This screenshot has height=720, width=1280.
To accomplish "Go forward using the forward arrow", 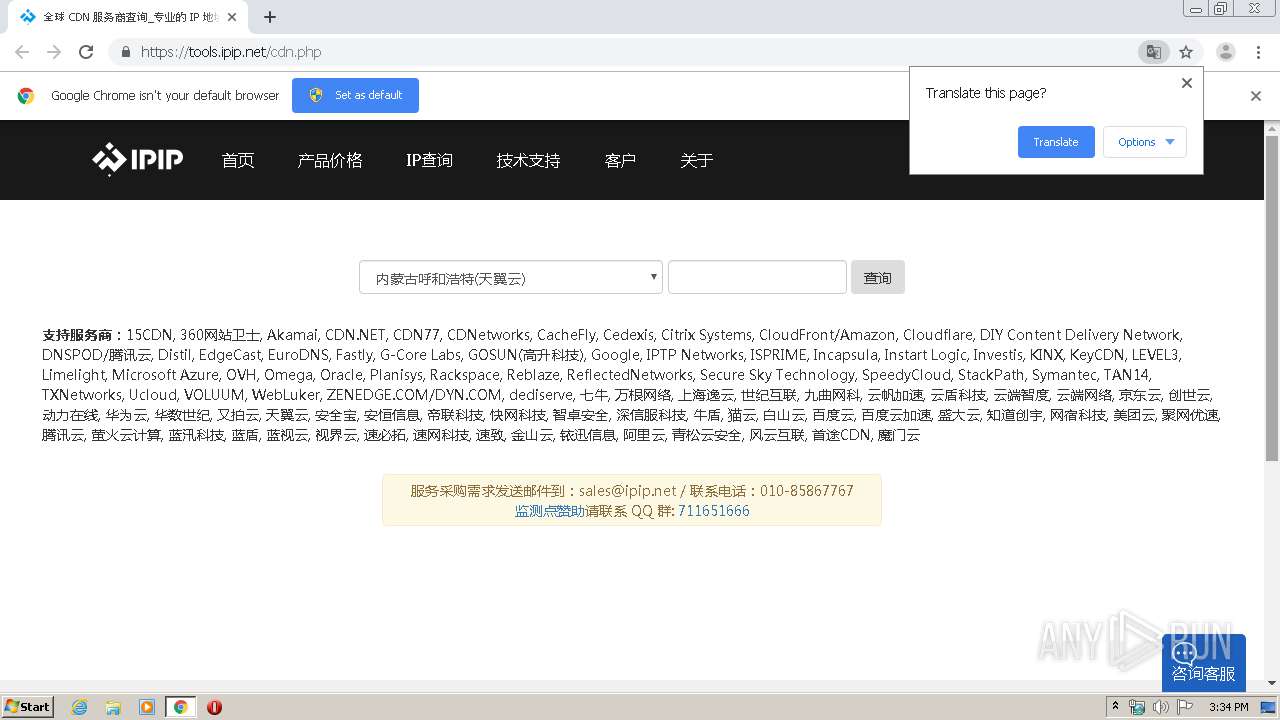I will 54,52.
